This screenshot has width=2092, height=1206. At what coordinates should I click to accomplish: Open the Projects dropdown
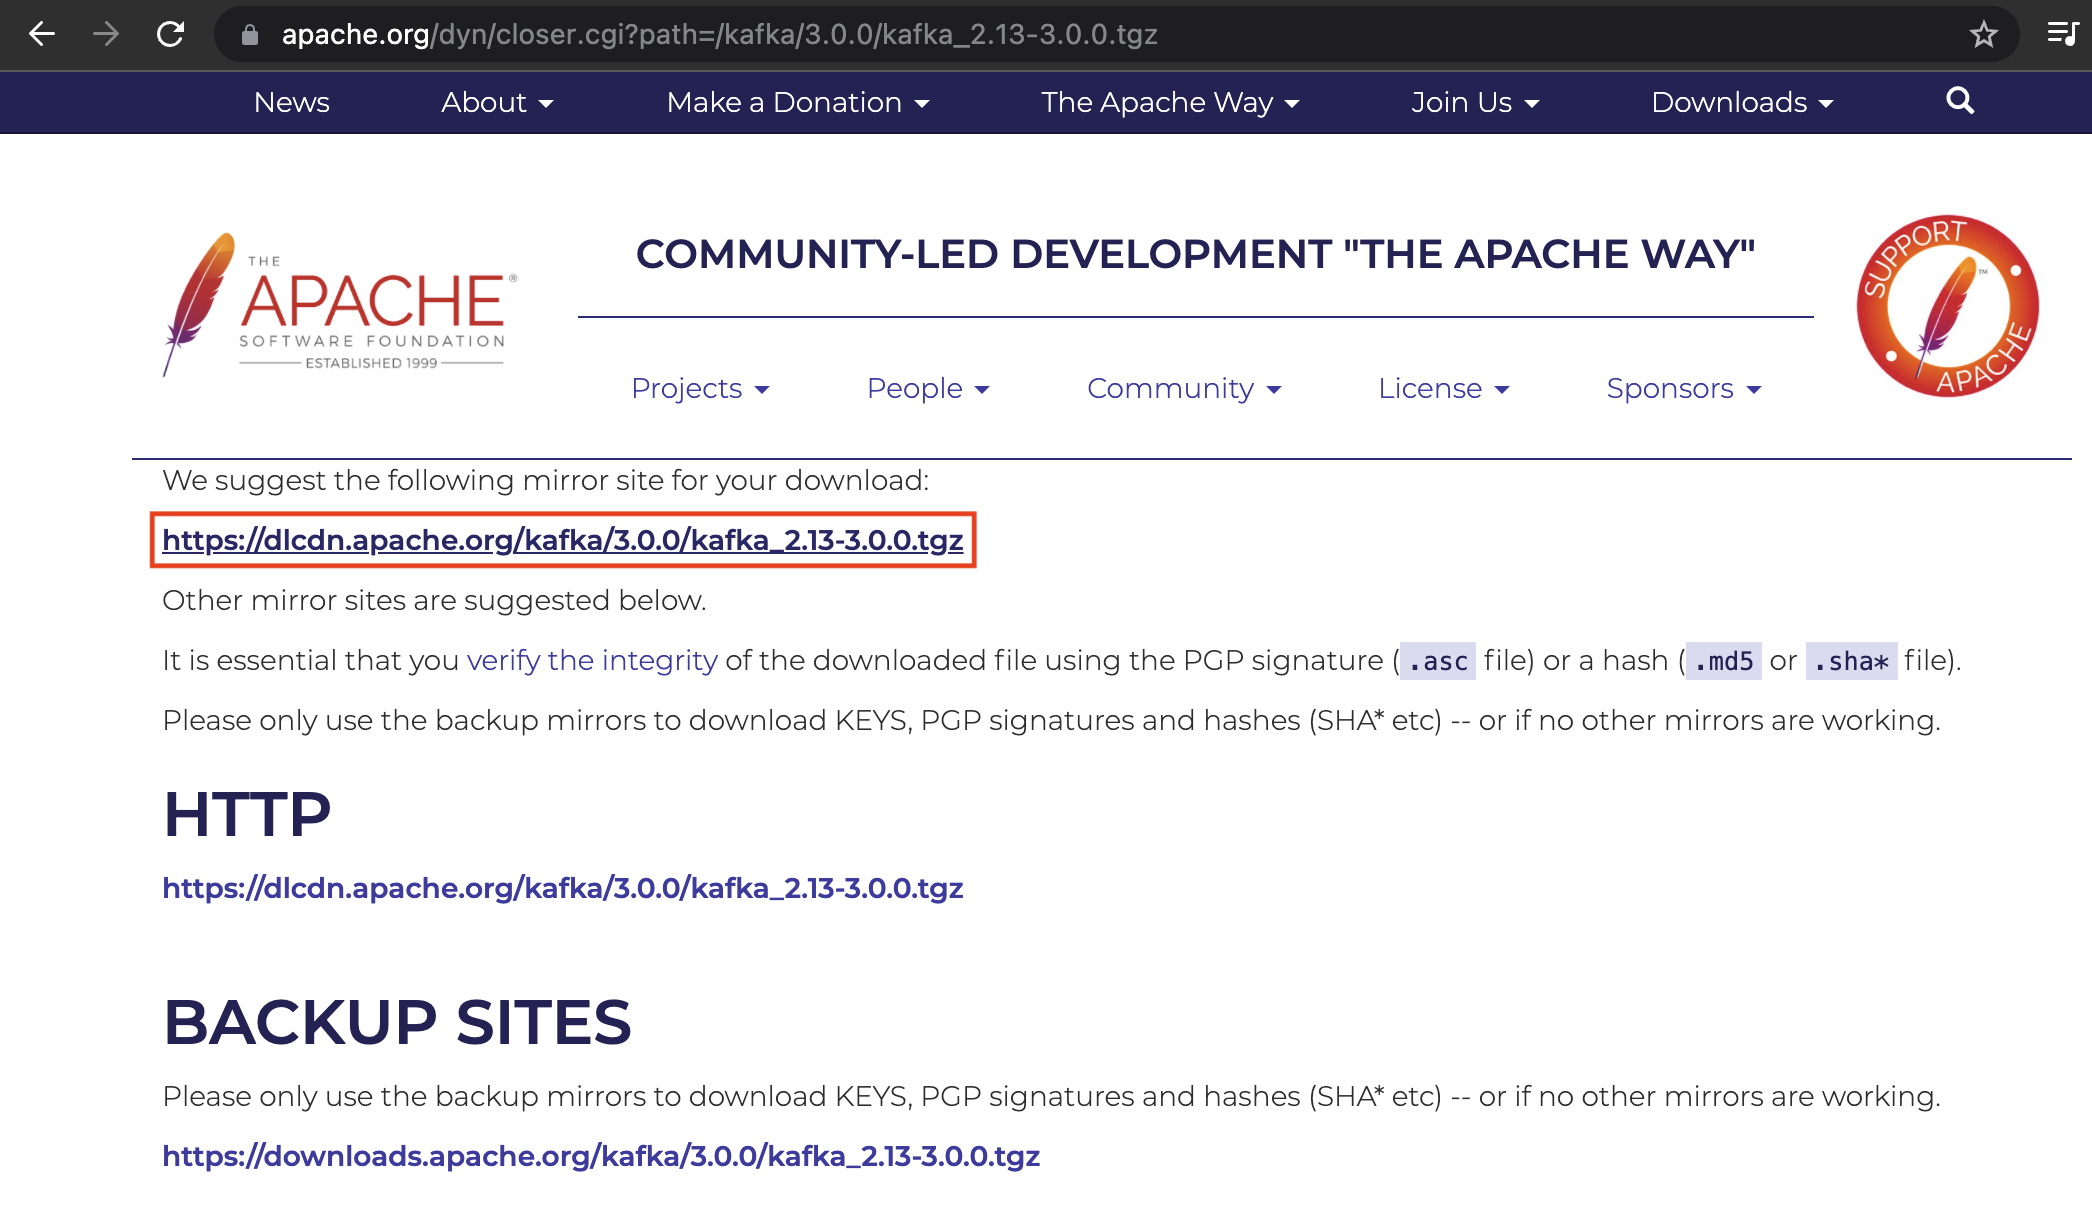pos(700,388)
